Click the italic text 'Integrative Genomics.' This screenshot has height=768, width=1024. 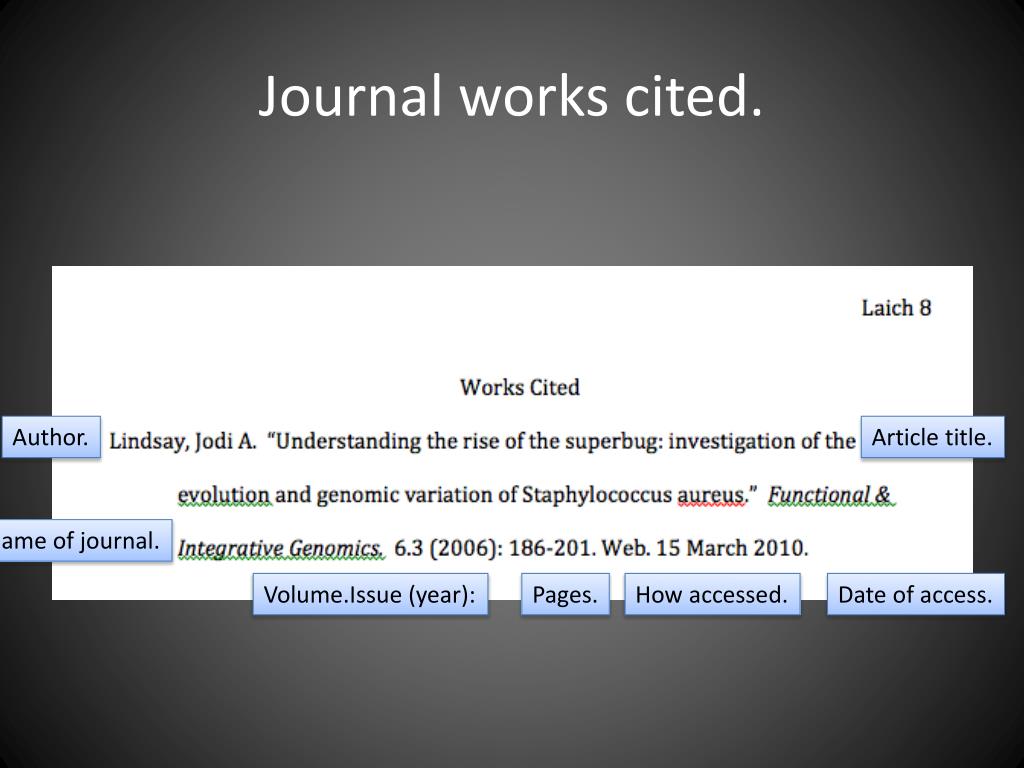(280, 548)
